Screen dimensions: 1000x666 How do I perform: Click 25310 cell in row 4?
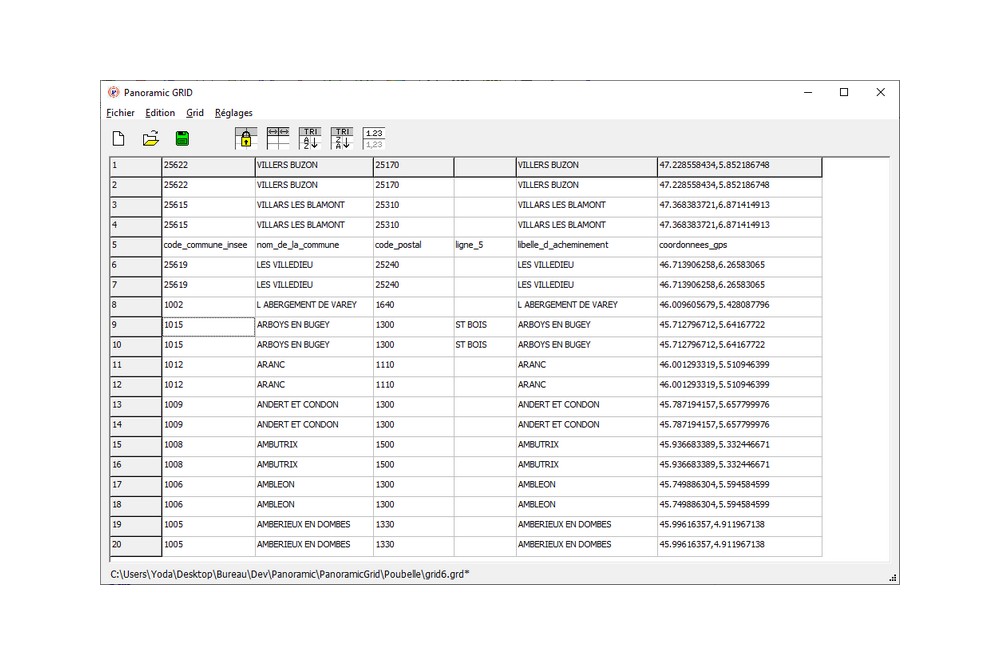[414, 226]
